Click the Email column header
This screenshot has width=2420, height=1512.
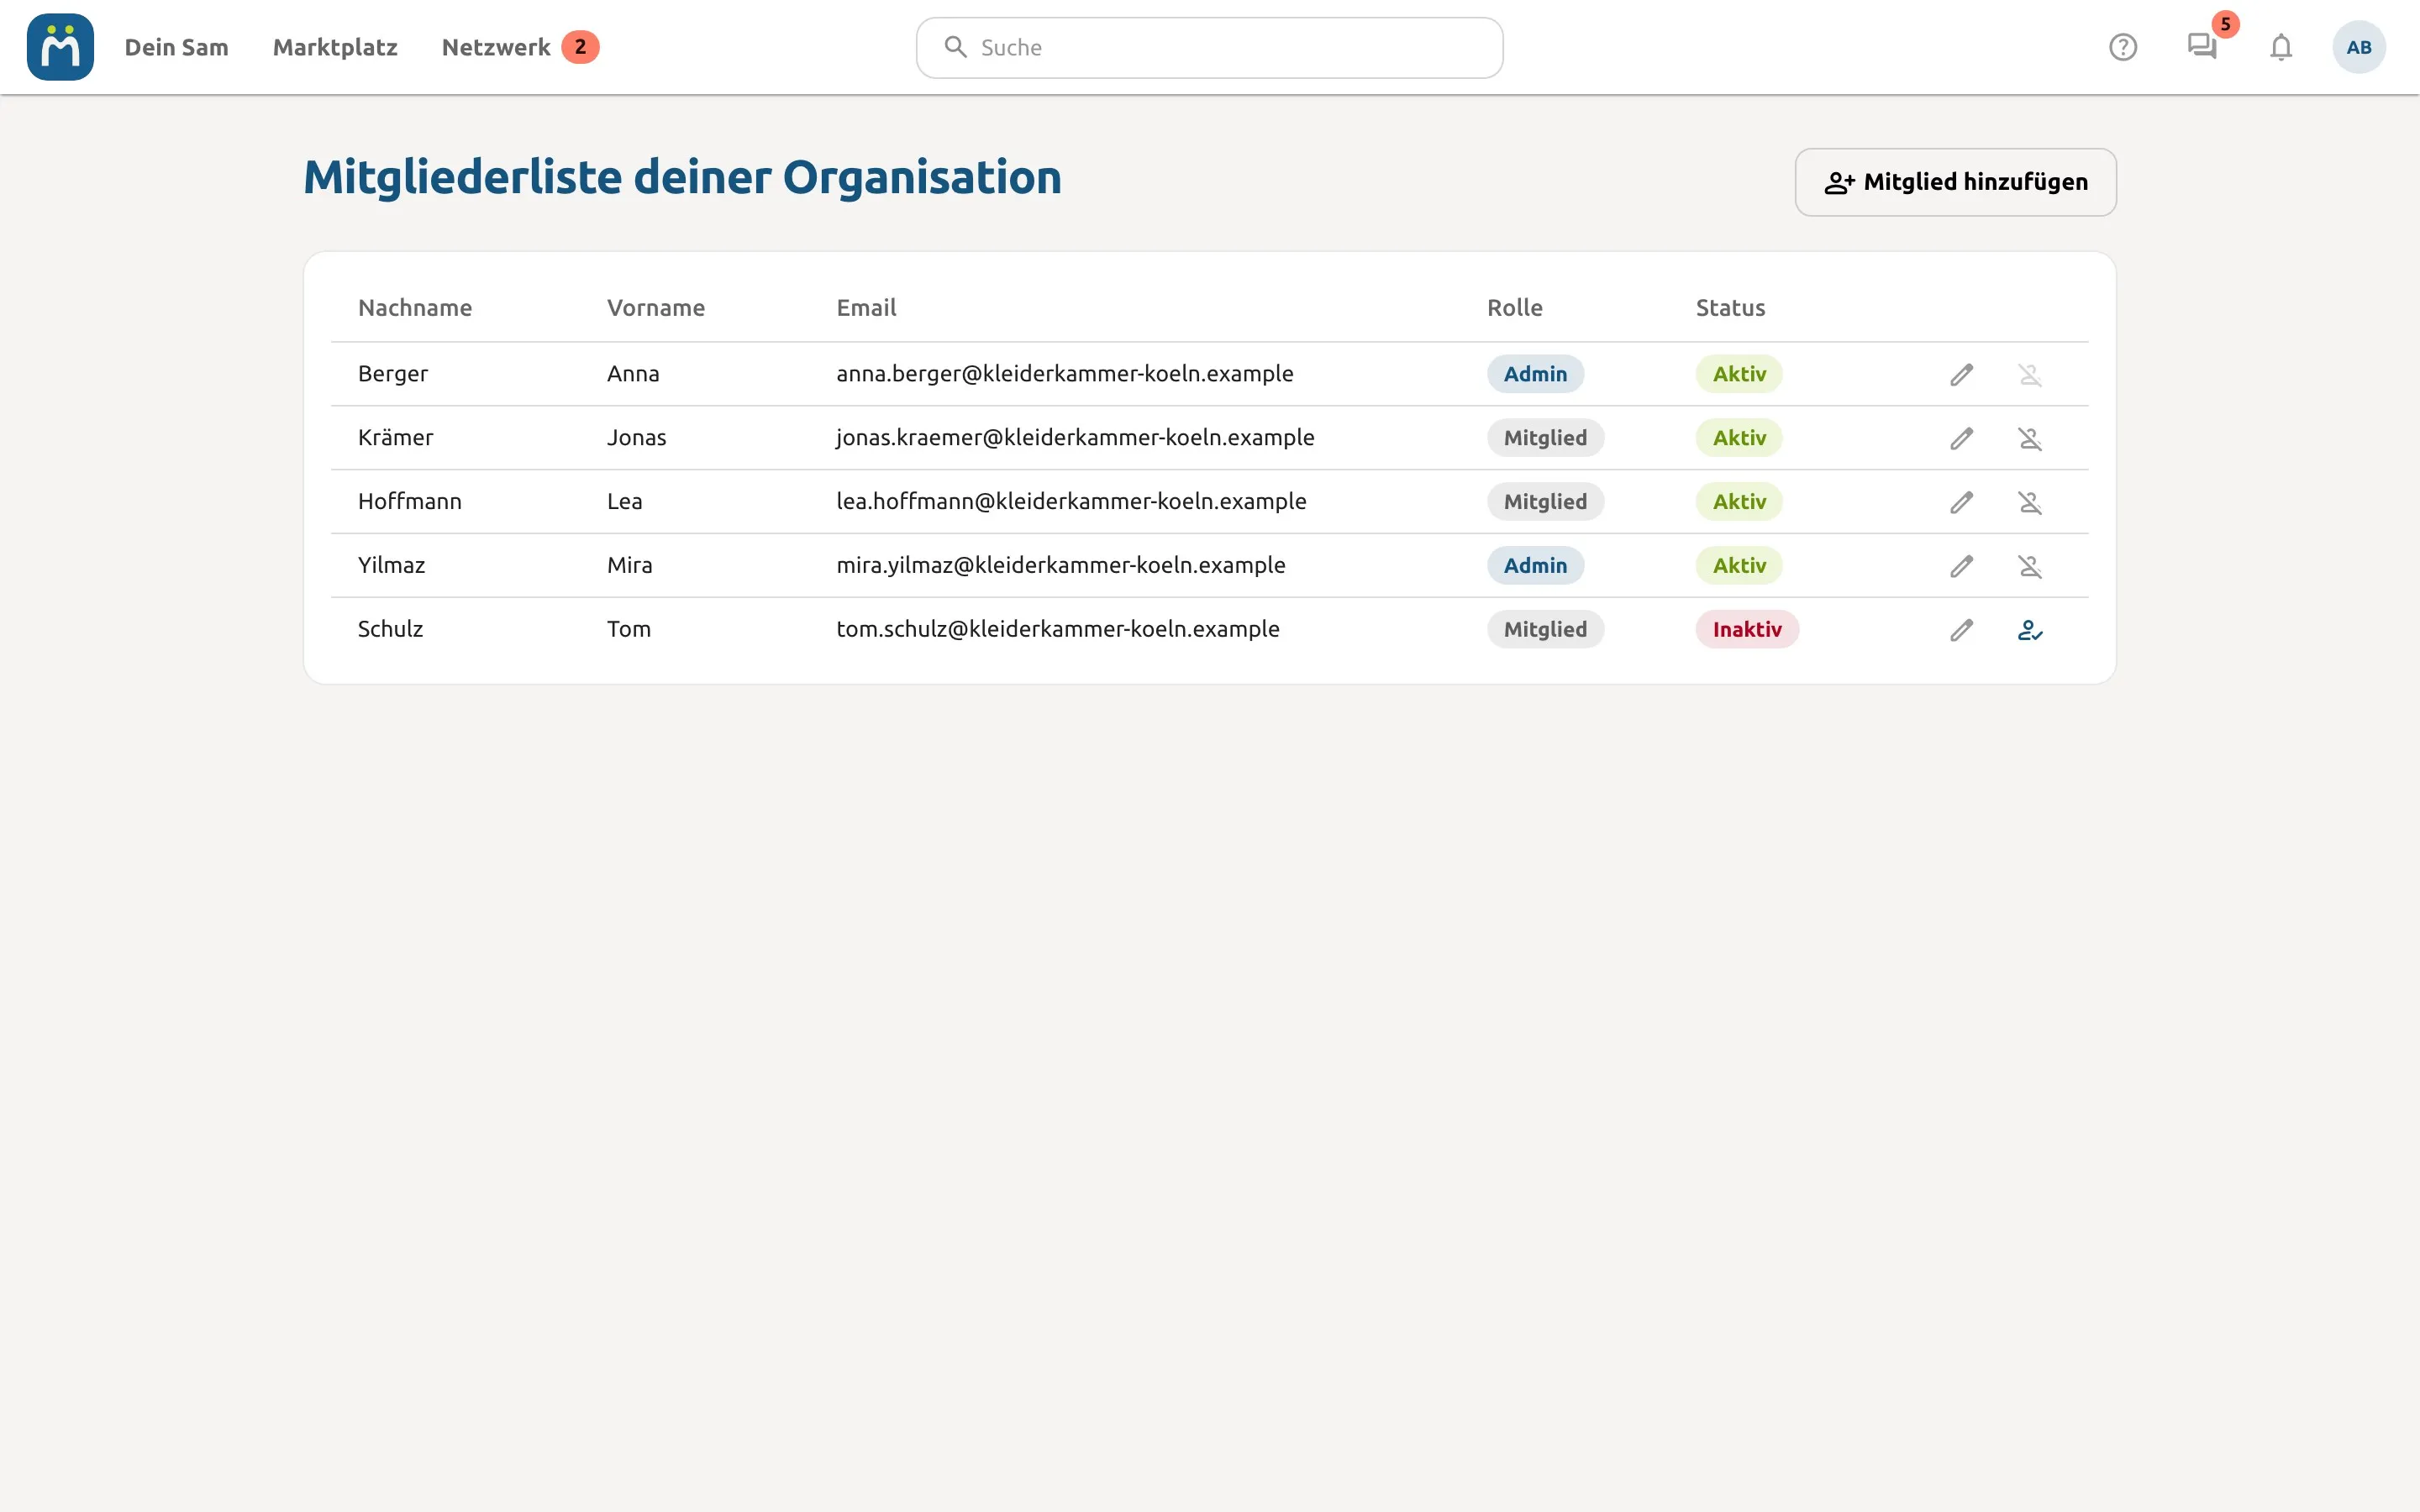[x=866, y=308]
